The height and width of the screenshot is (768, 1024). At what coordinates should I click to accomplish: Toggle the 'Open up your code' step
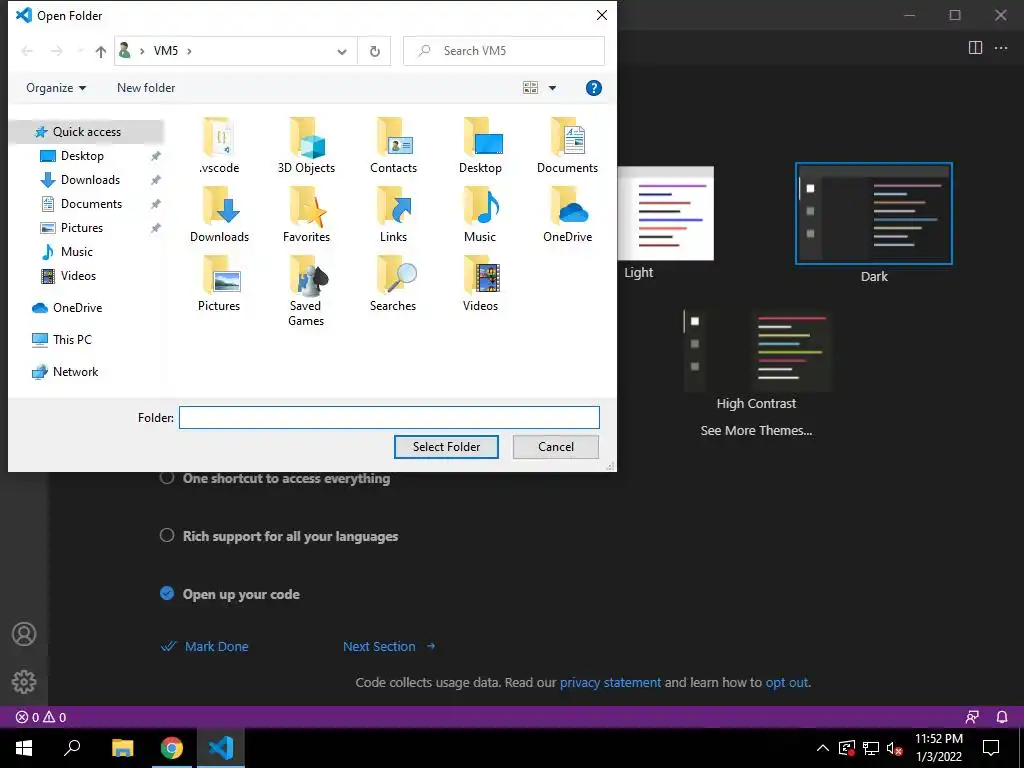[x=167, y=594]
